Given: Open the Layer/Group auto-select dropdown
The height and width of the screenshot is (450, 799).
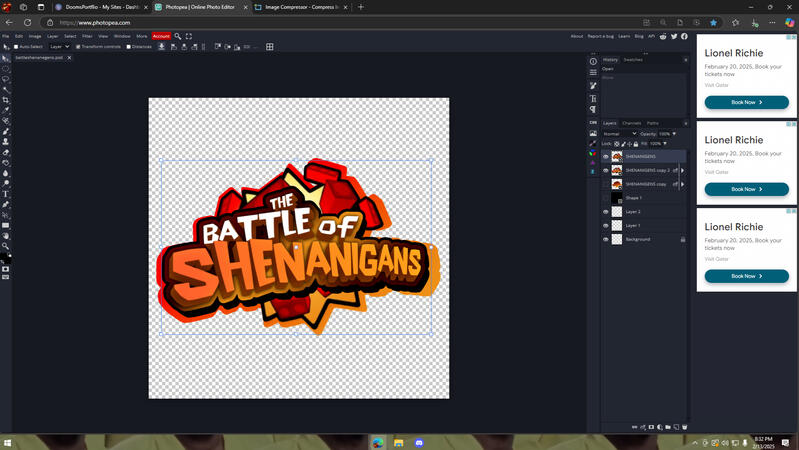Looking at the screenshot, I should click(x=60, y=47).
